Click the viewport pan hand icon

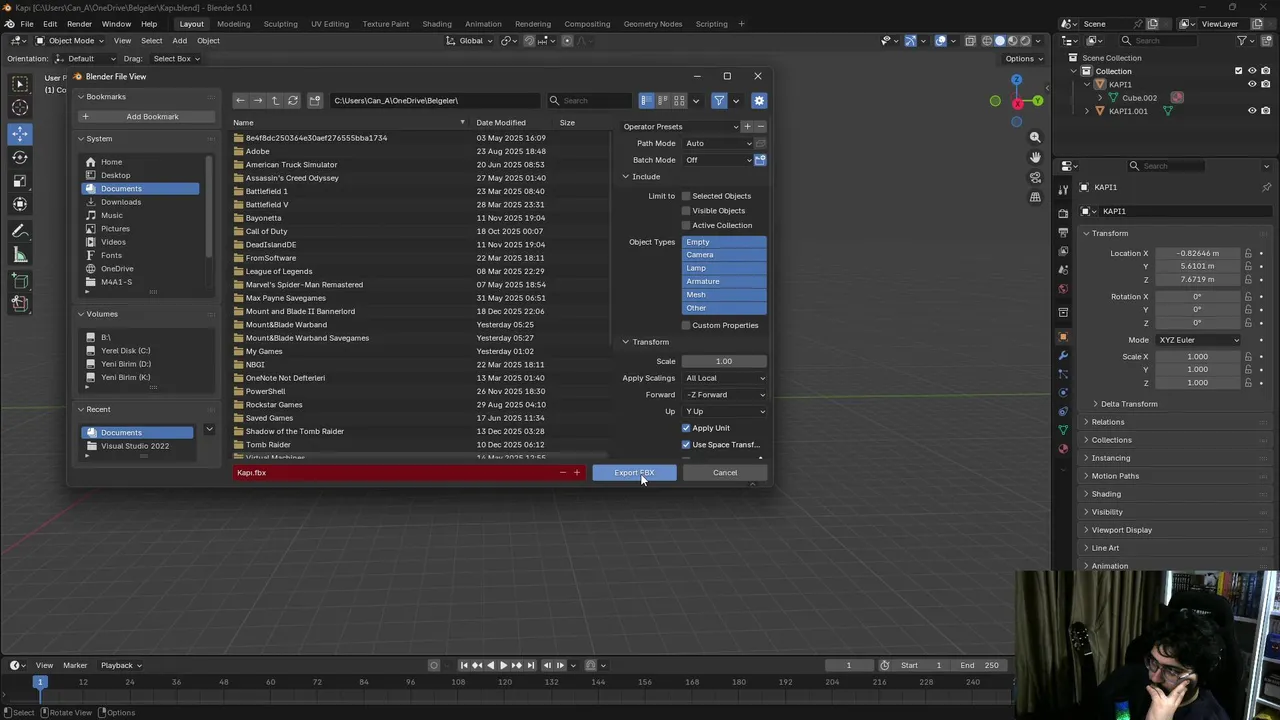[x=1035, y=157]
